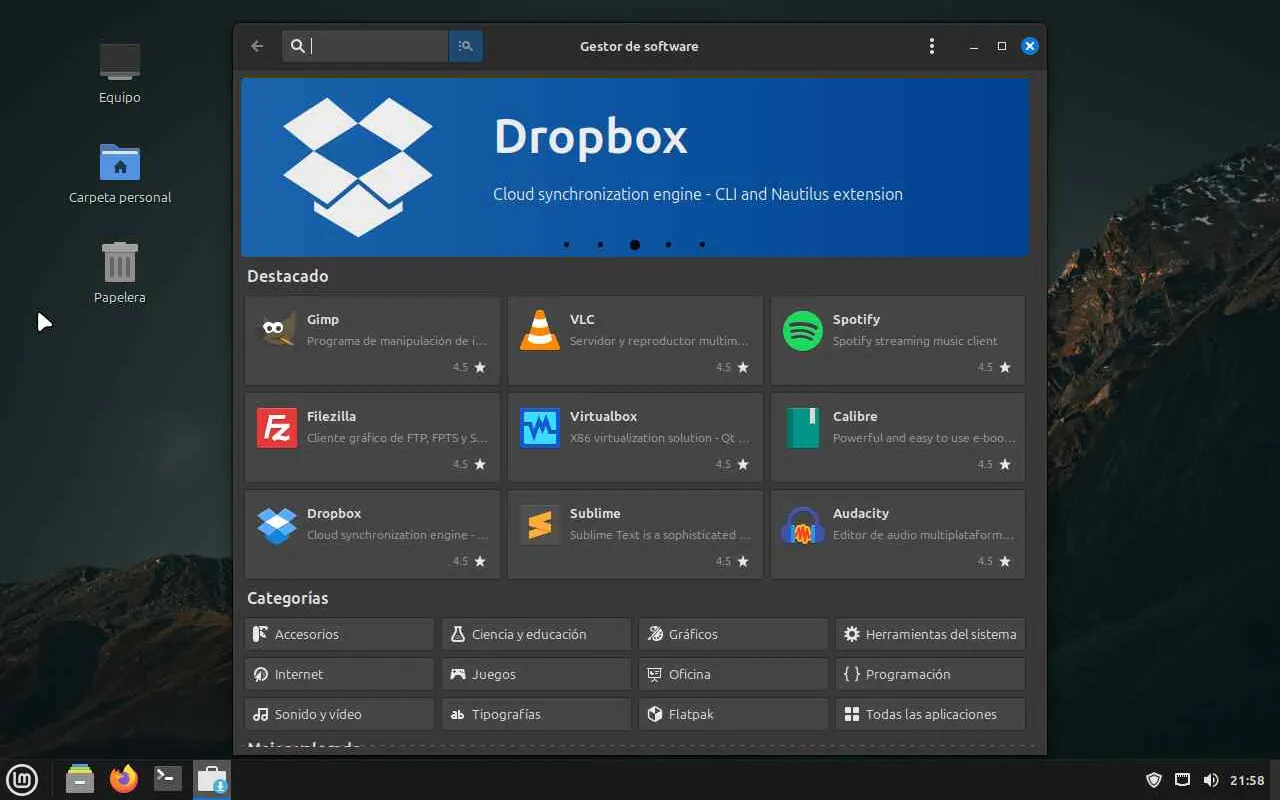
Task: Browse the Ciencia y educación category
Action: pos(536,634)
